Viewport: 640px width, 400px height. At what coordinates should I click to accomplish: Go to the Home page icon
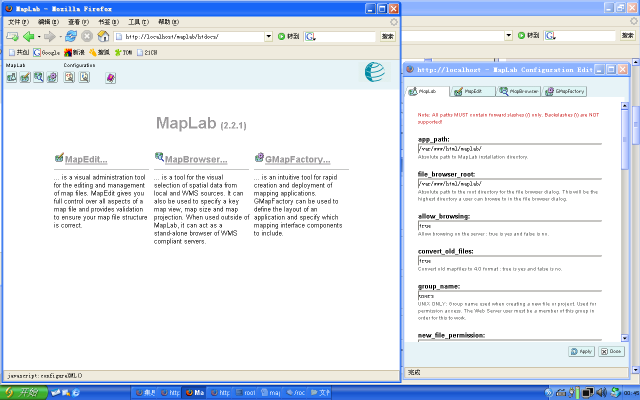point(103,36)
